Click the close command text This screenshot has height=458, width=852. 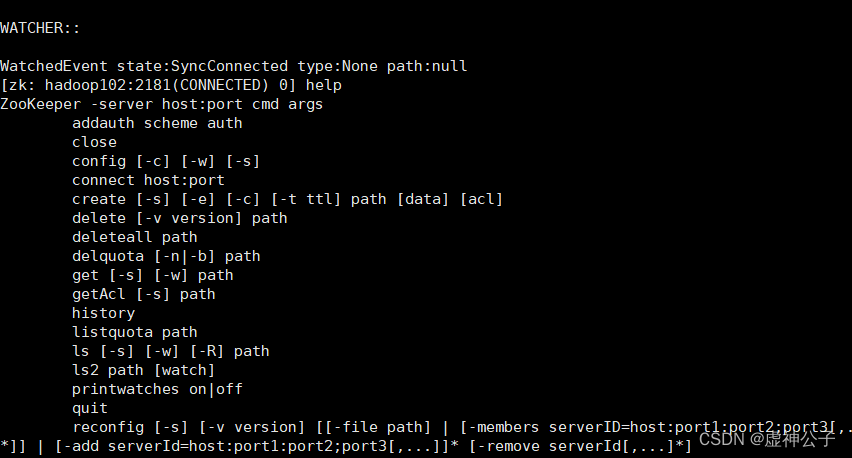point(94,142)
